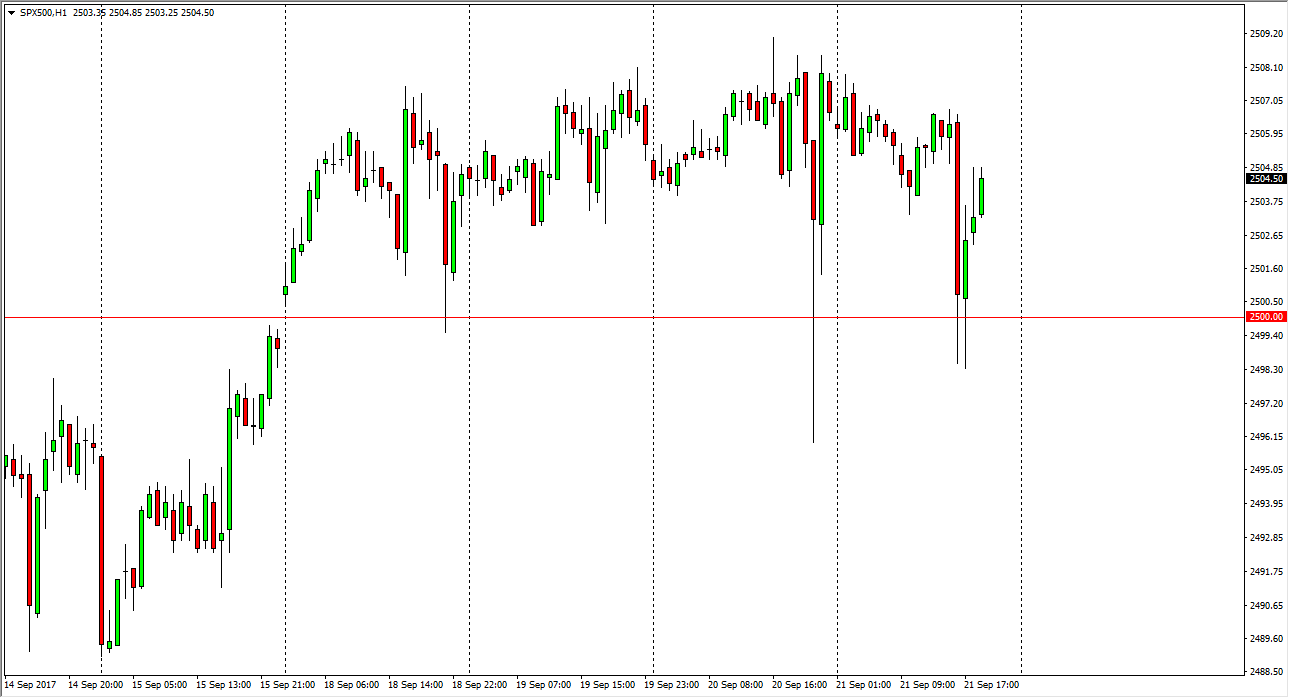The image size is (1289, 698).
Task: Click the 2509.20 price scale label
Action: pos(1266,34)
